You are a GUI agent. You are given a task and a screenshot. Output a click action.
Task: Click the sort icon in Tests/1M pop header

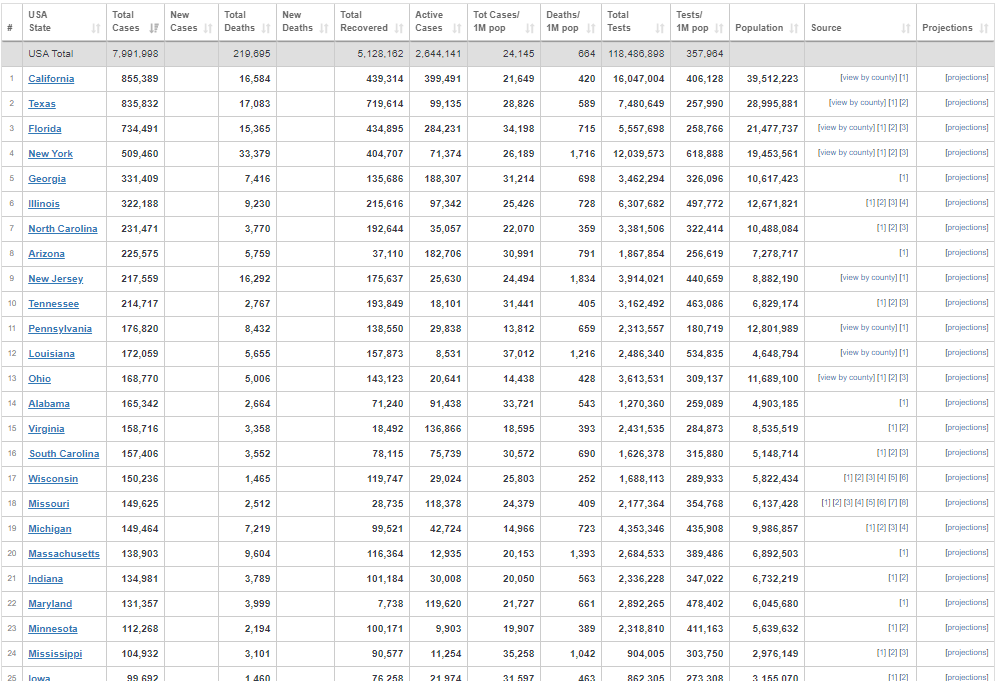[x=719, y=28]
